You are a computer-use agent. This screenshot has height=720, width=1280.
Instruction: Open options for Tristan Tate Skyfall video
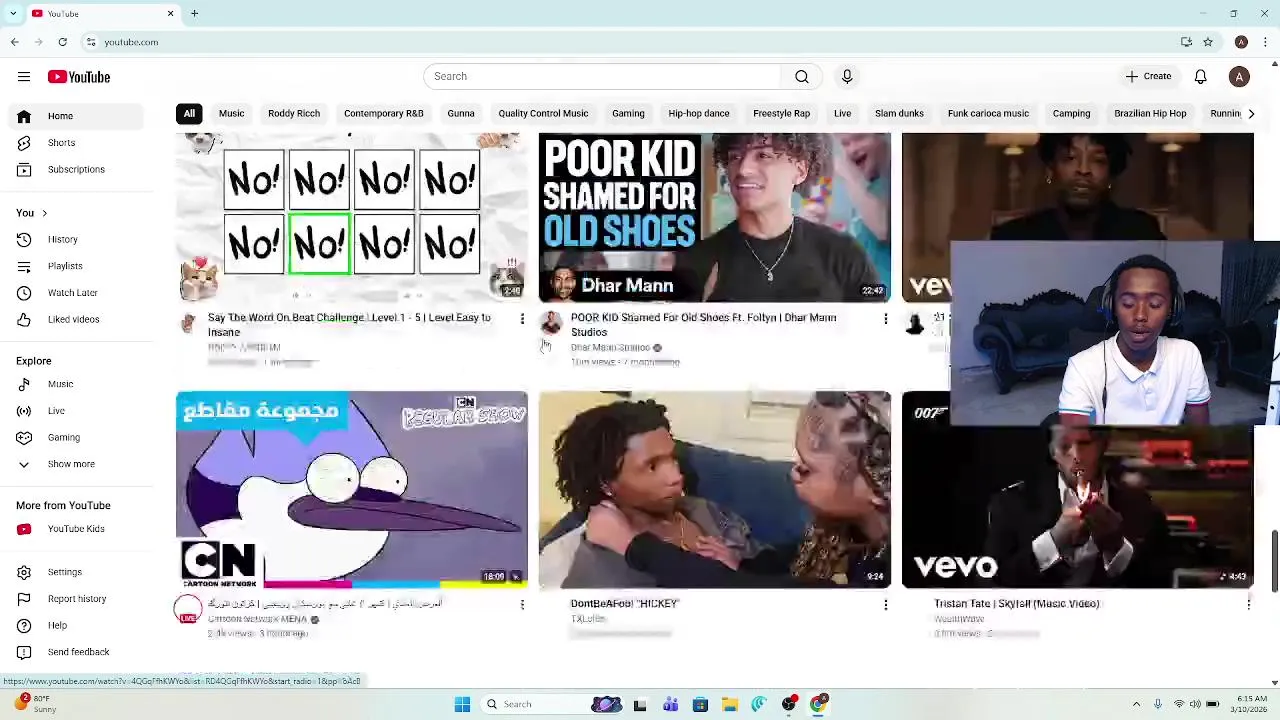[1248, 604]
